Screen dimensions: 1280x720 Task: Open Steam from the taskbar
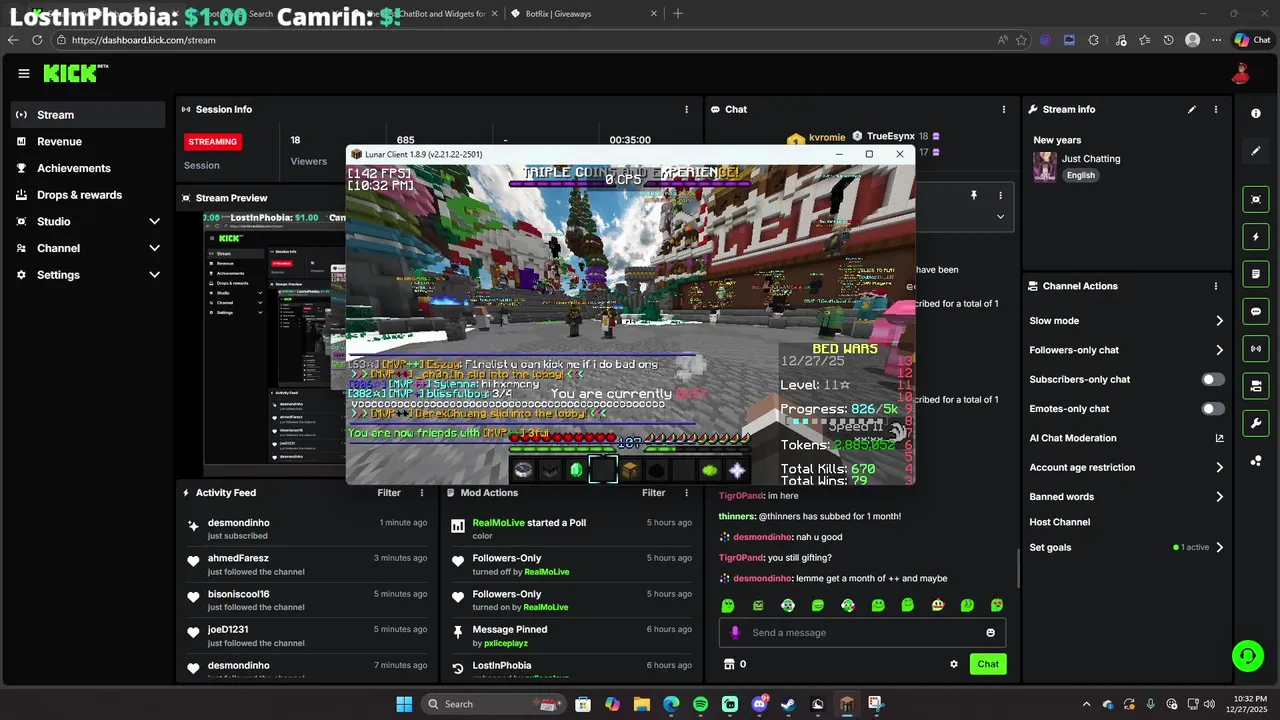(788, 704)
